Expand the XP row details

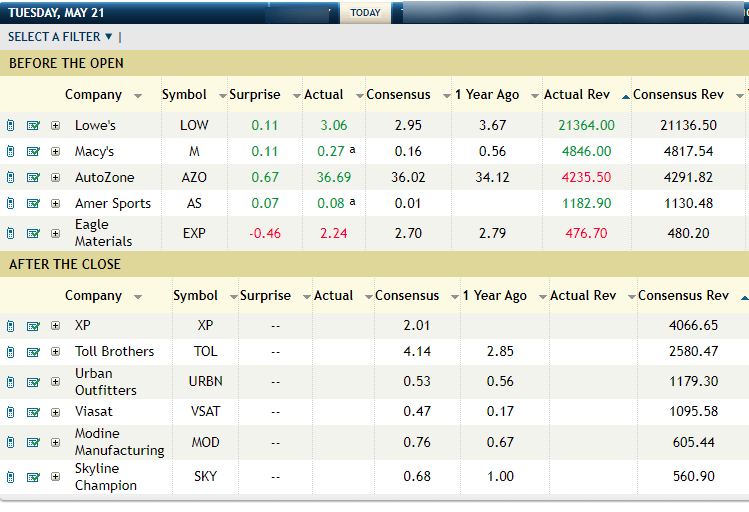(55, 326)
